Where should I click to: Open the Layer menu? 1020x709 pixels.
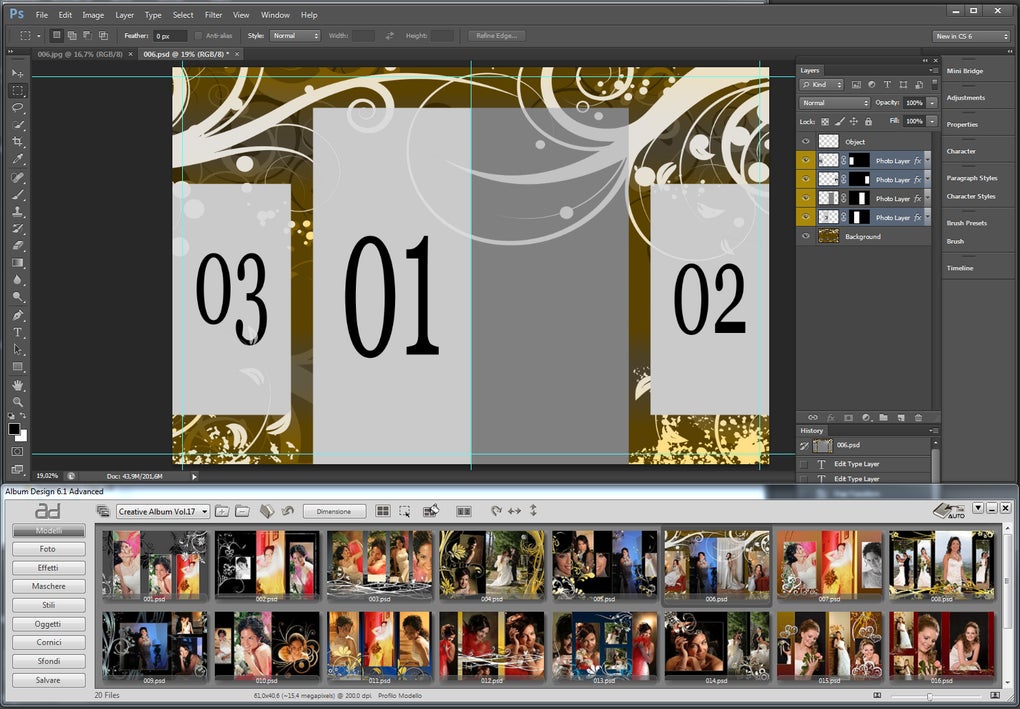pos(124,15)
